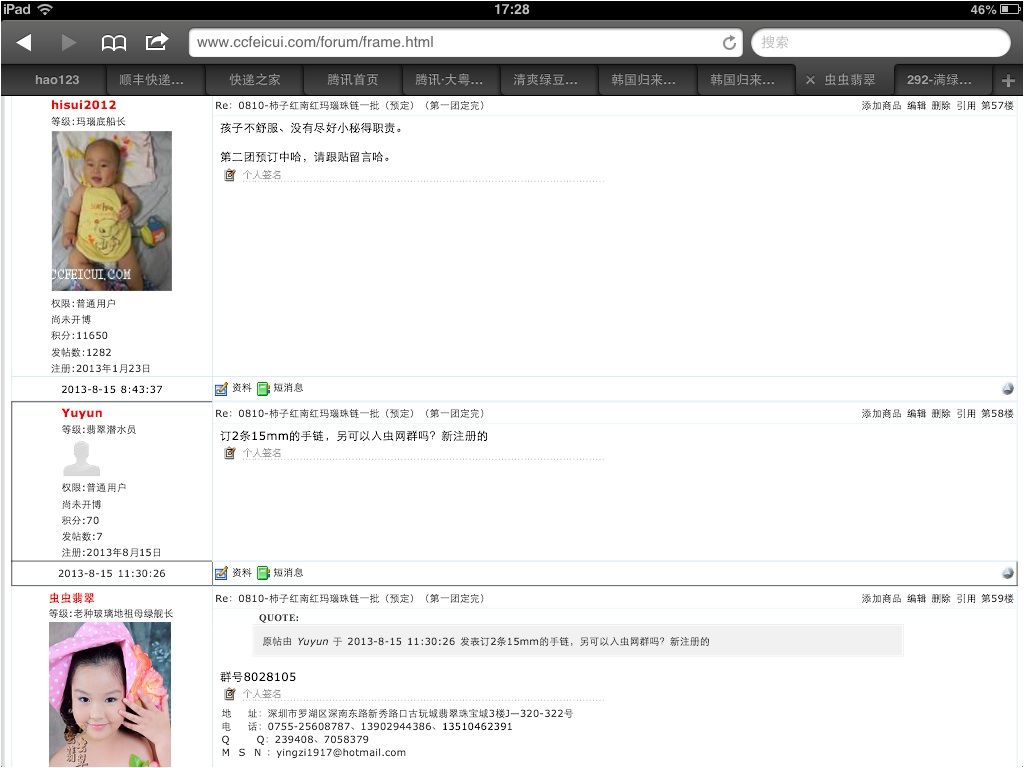View 虫虫翡翠 girl avatar image
Viewport: 1024px width, 768px height.
pyautogui.click(x=110, y=694)
